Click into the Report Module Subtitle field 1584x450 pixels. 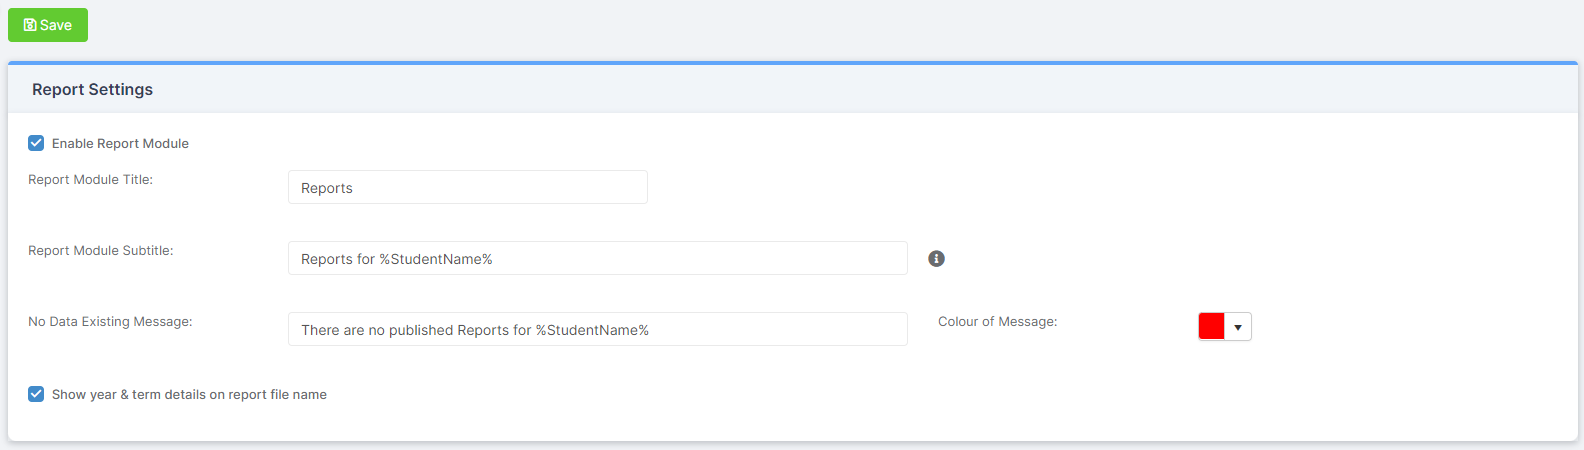598,258
